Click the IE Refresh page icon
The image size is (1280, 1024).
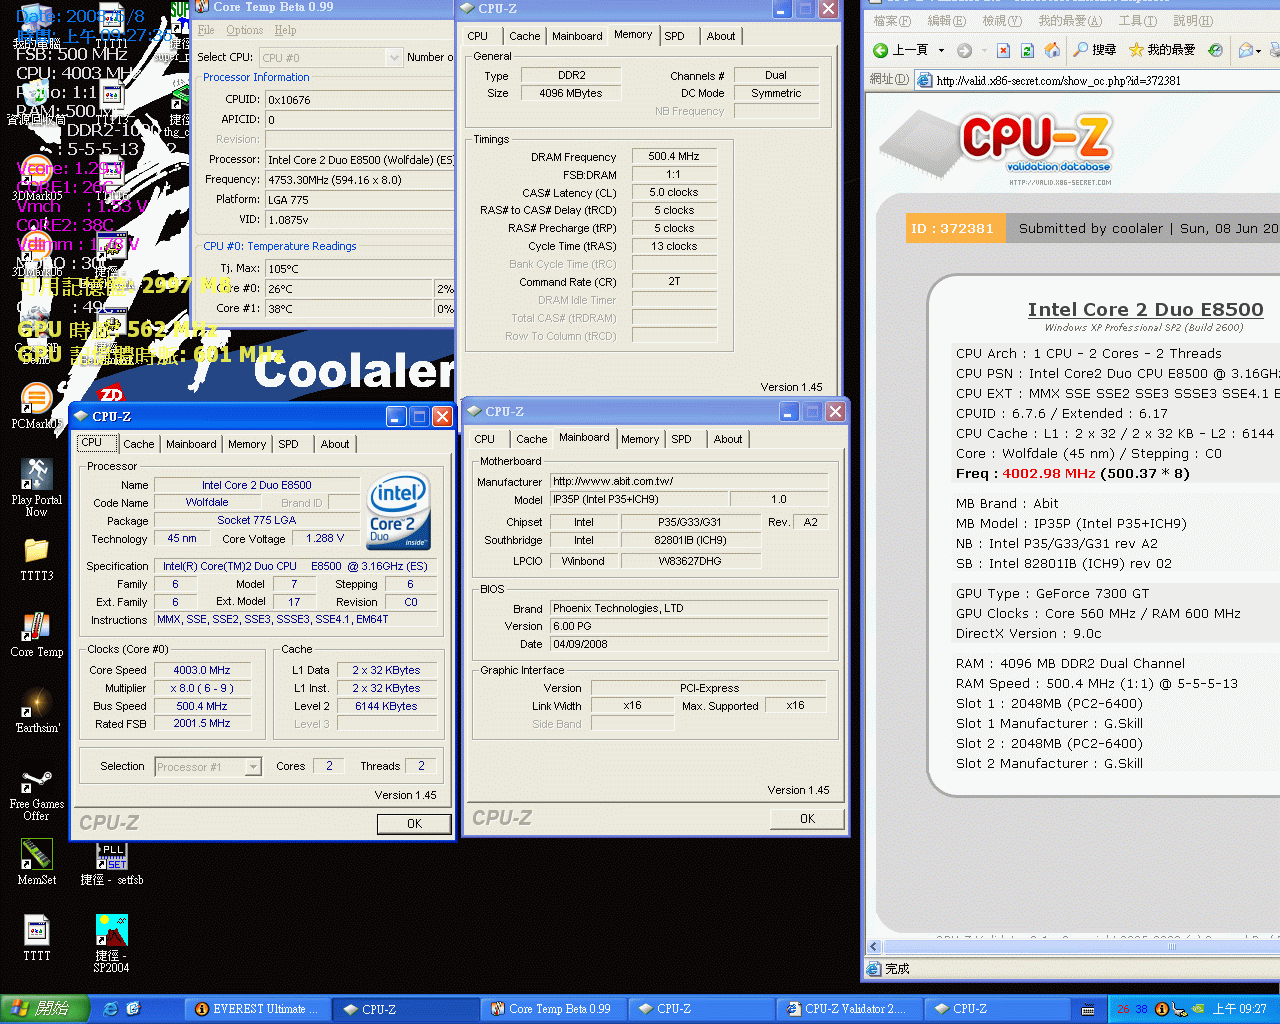(1027, 50)
